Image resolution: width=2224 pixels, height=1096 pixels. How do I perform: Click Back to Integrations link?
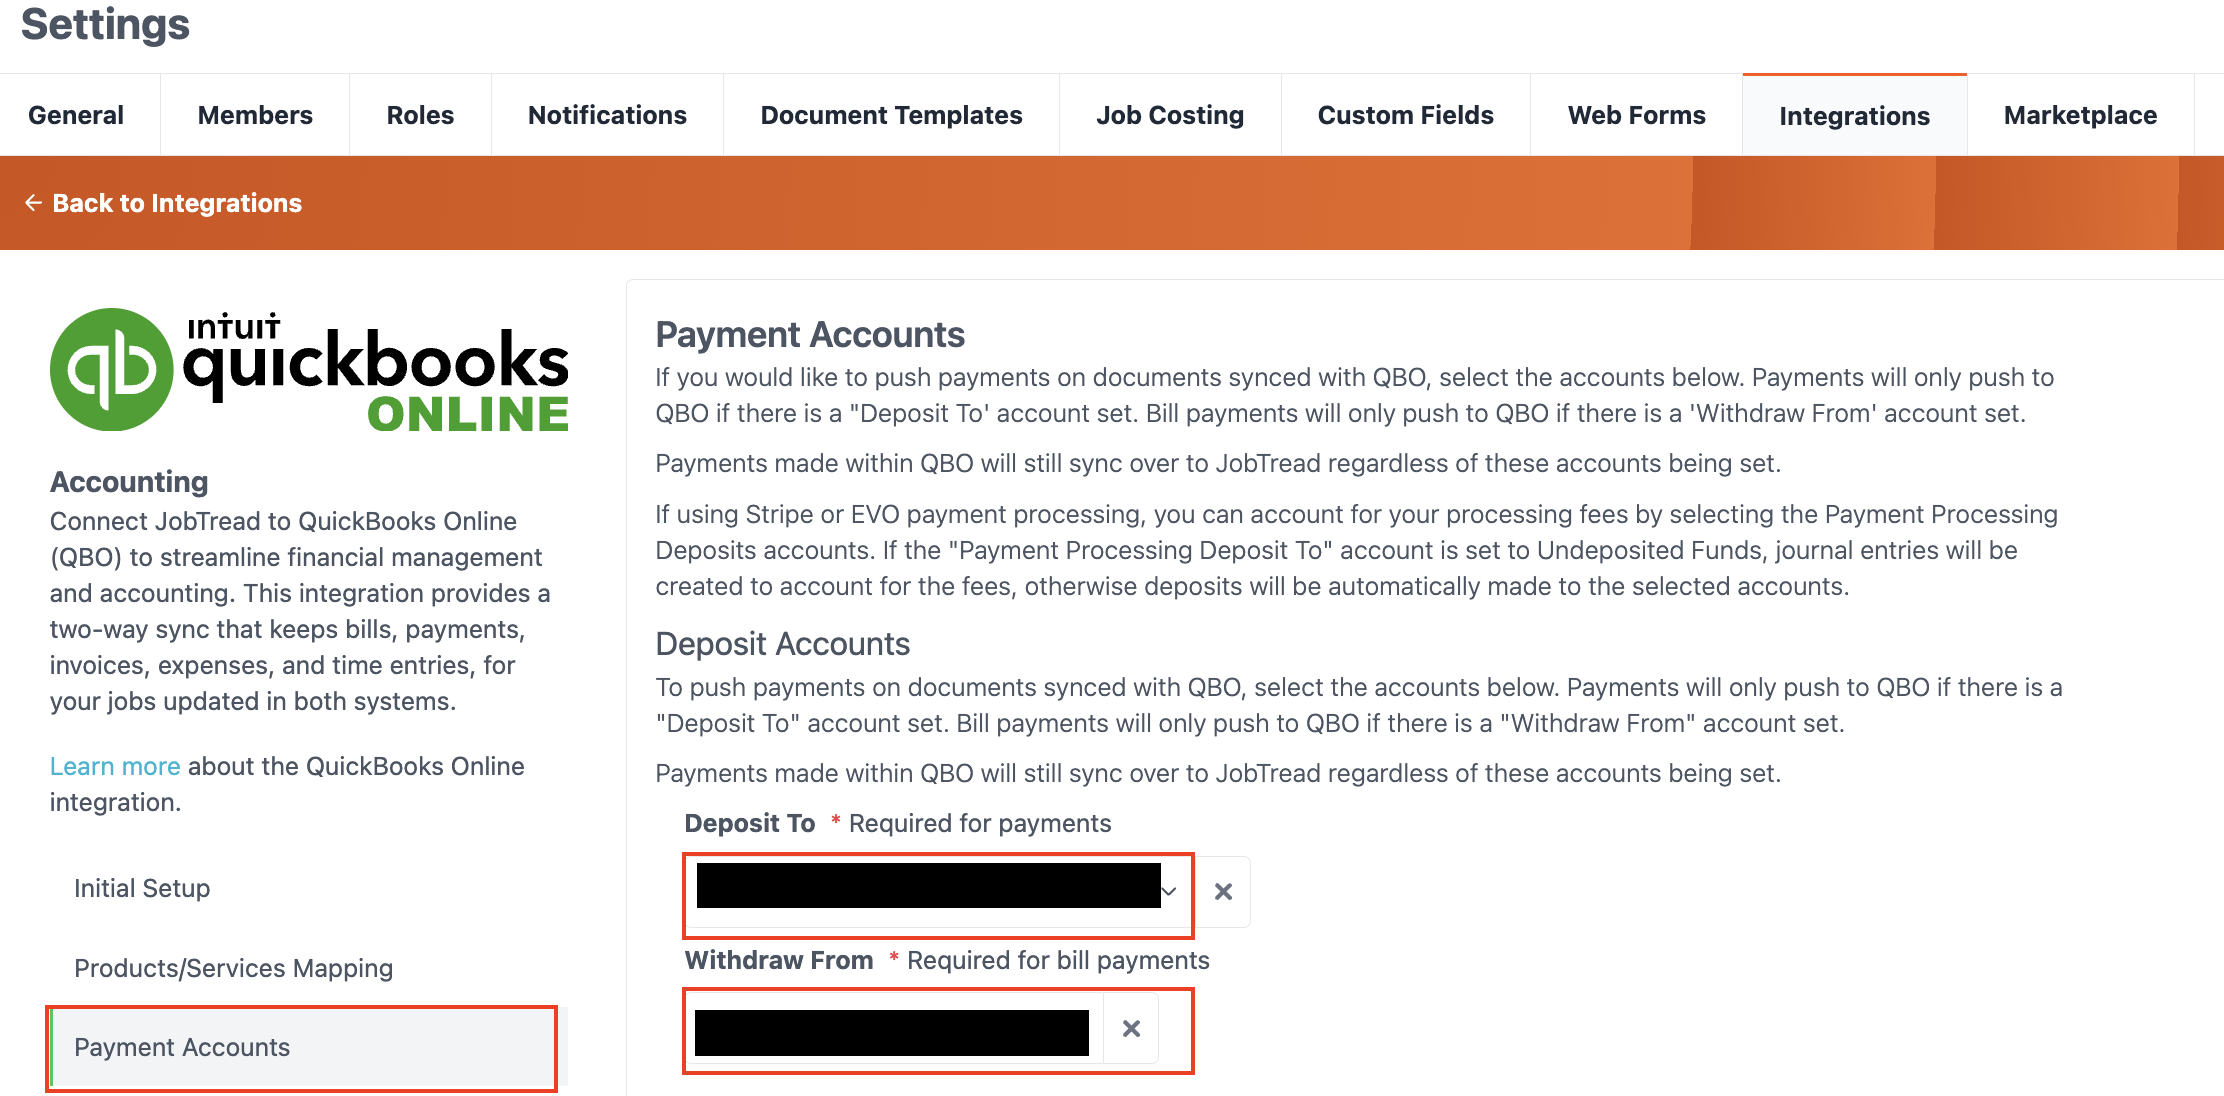[x=177, y=203]
